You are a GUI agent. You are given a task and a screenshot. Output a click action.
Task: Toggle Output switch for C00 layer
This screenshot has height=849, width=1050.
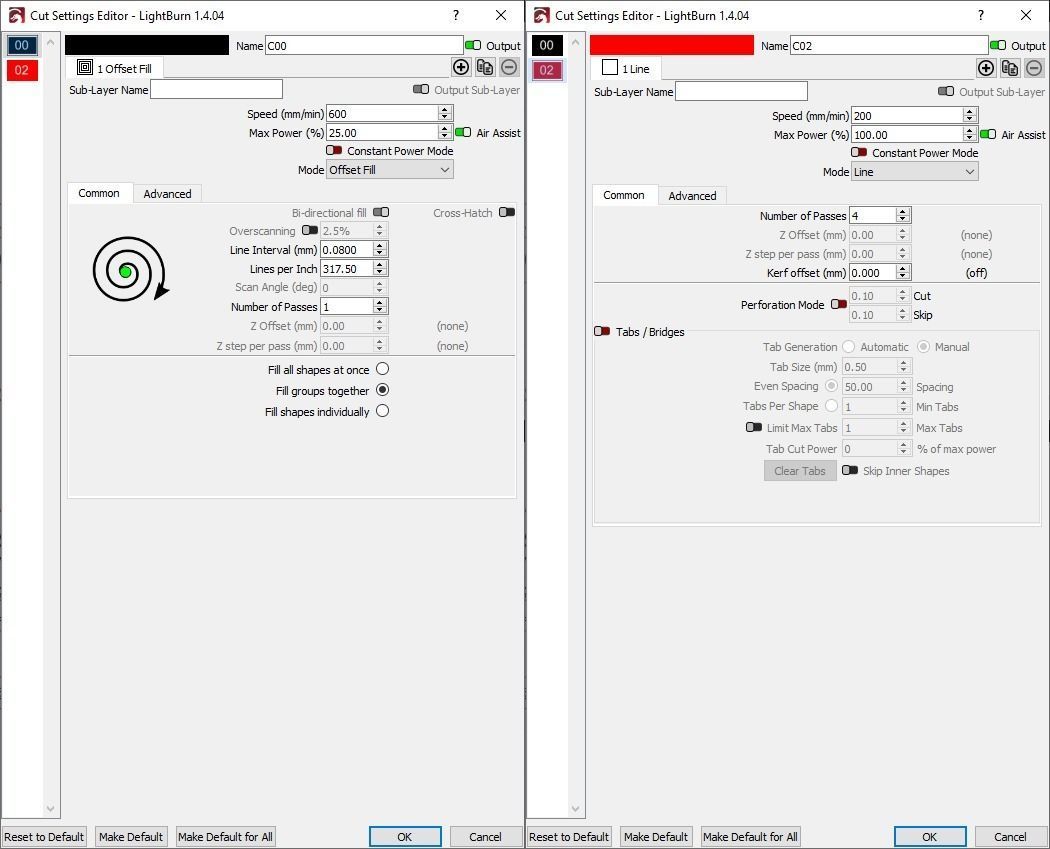pos(473,46)
